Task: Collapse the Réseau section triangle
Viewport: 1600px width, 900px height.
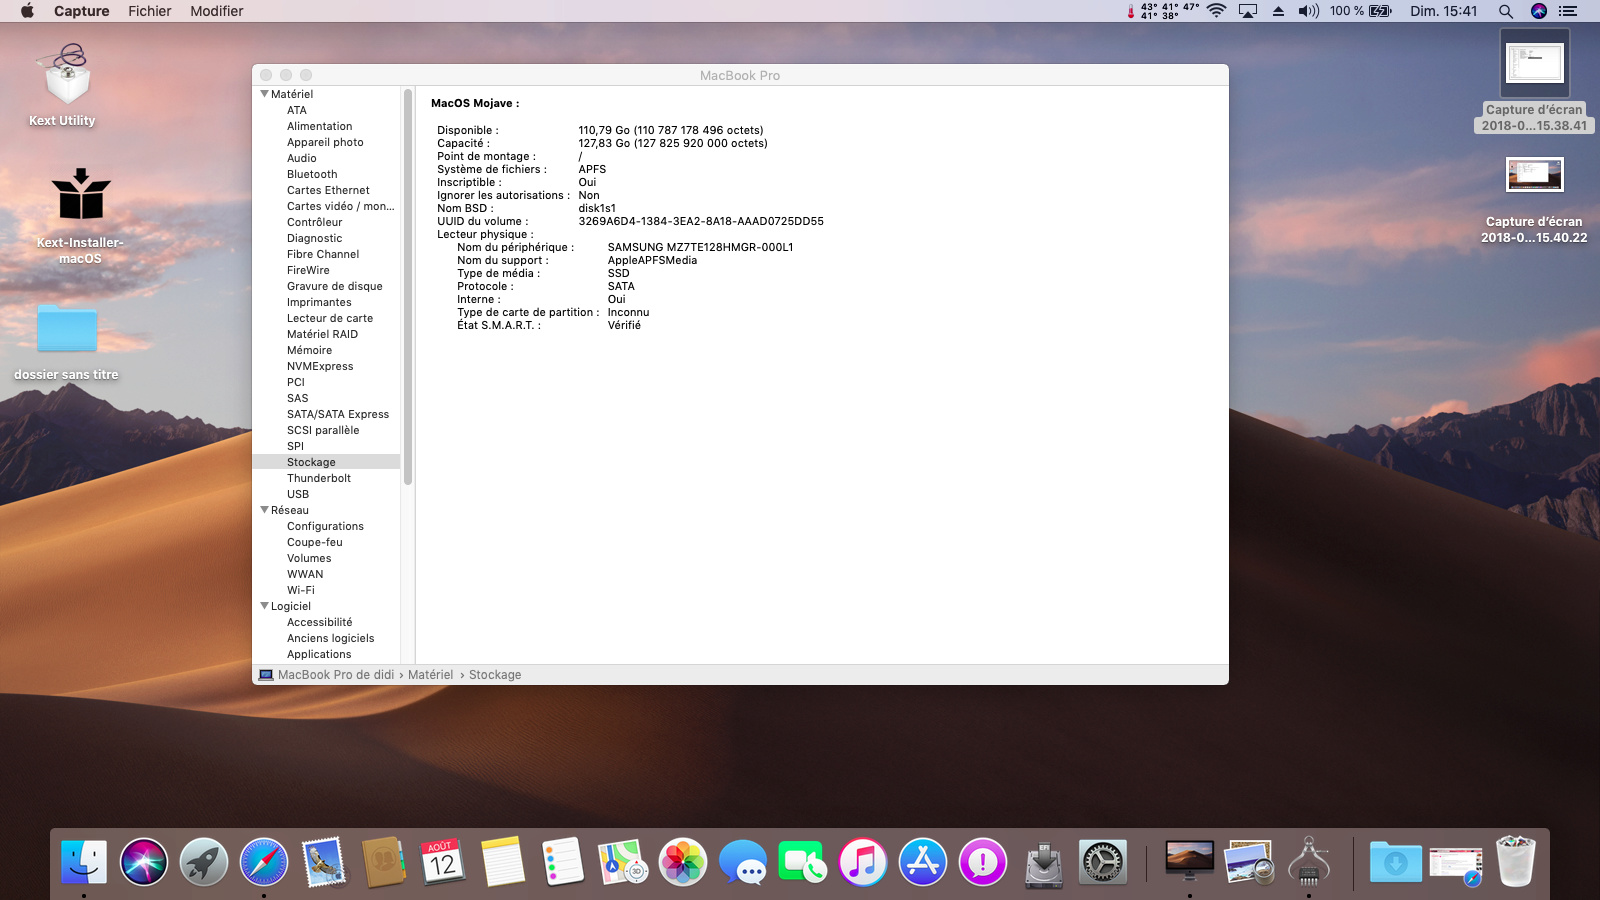Action: point(264,510)
